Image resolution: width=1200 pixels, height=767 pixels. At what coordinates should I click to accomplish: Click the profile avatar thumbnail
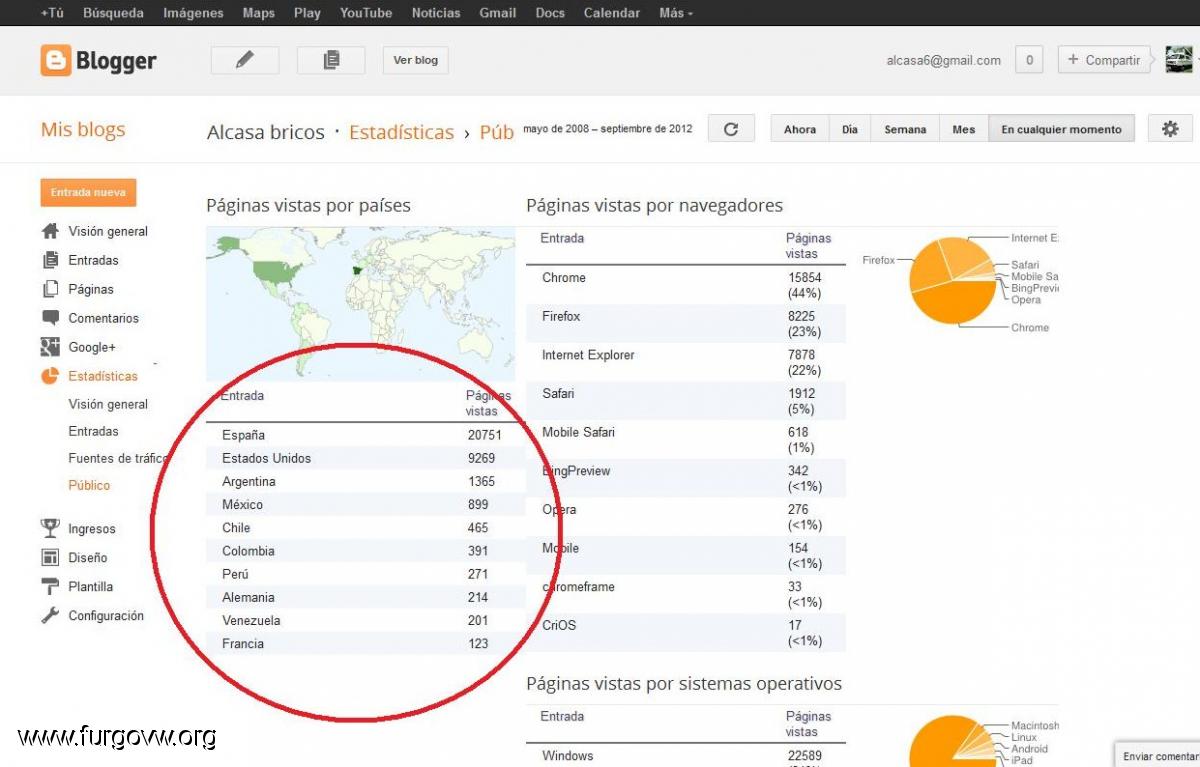click(1179, 60)
